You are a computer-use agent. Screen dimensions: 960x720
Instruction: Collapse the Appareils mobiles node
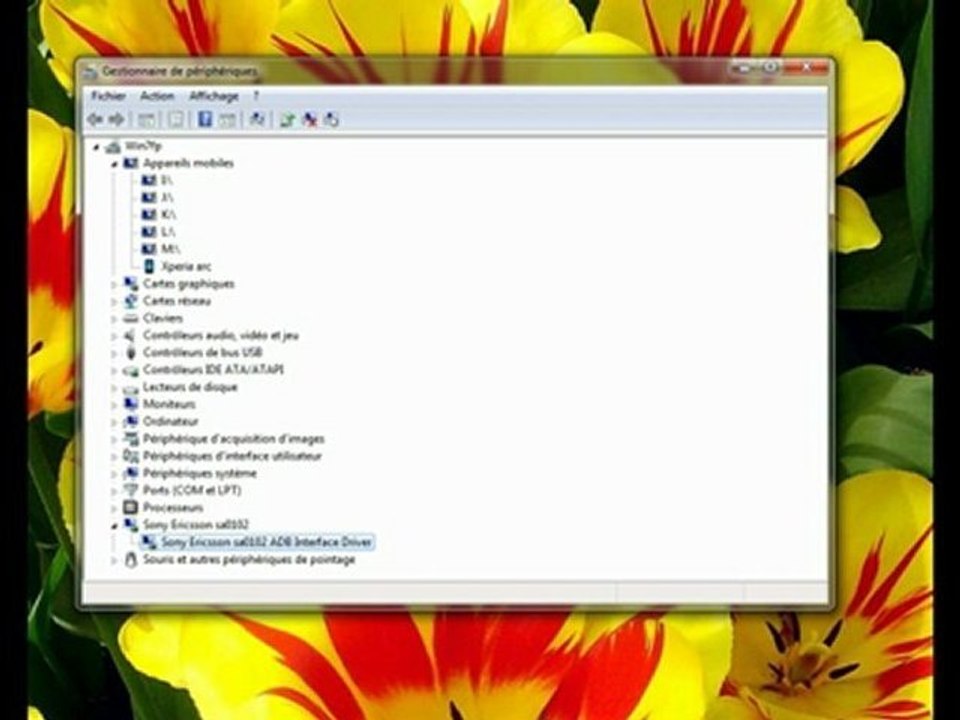click(114, 163)
